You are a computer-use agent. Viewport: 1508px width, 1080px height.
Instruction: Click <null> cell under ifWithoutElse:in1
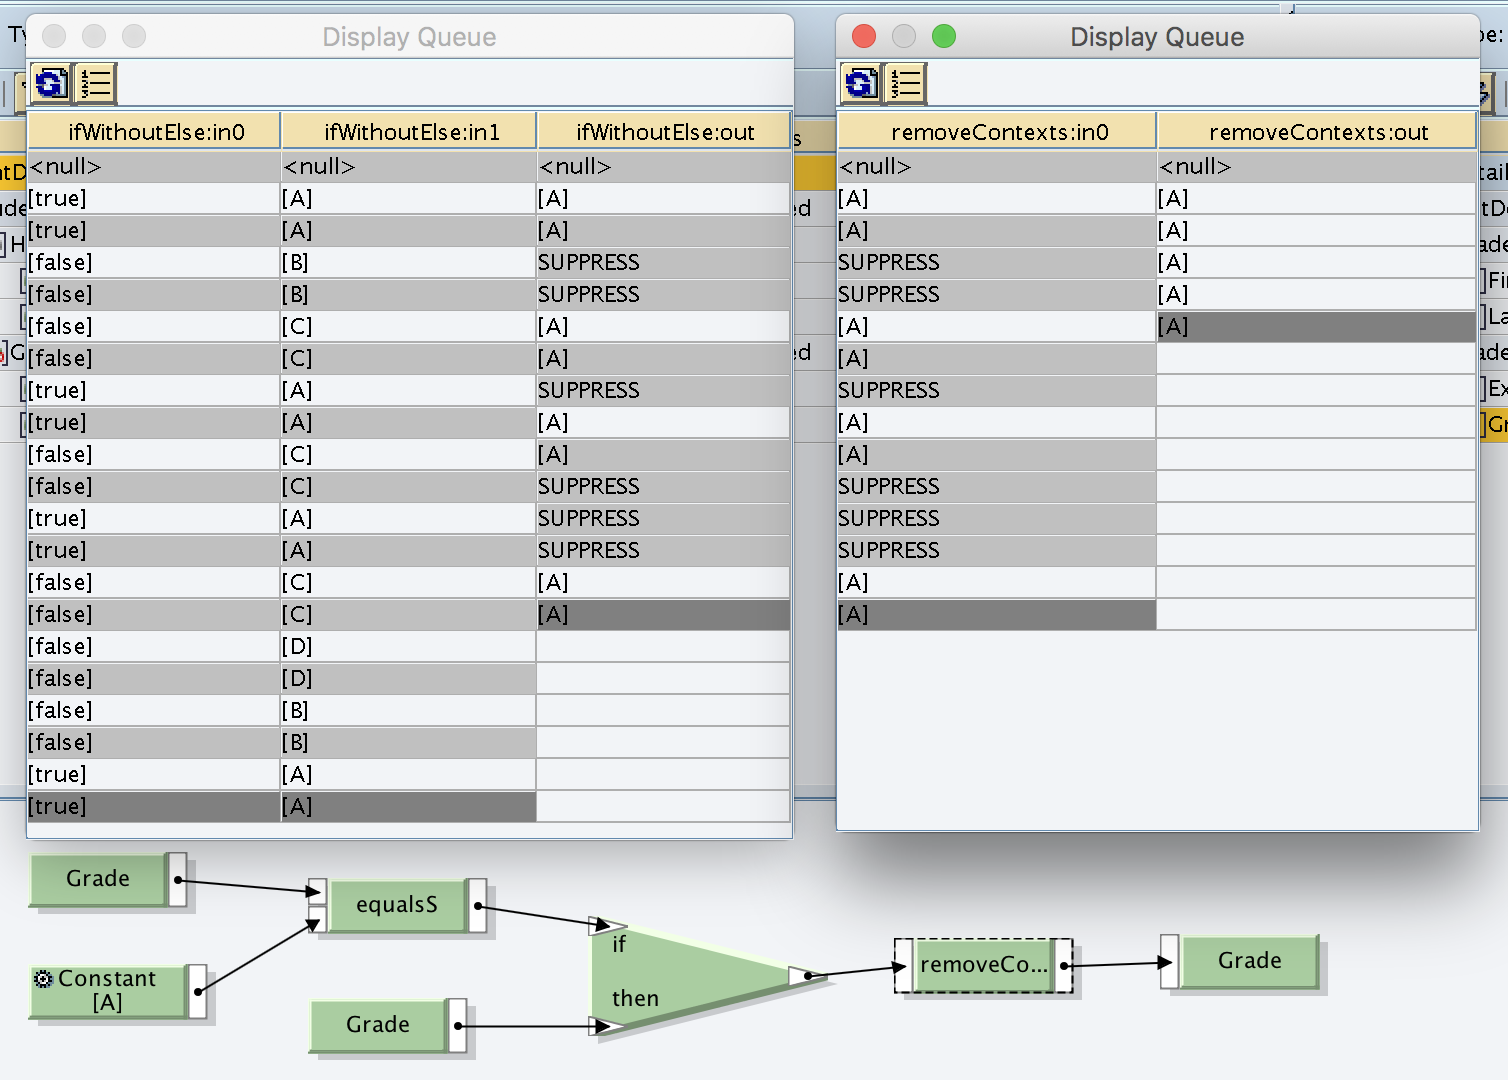pyautogui.click(x=409, y=167)
